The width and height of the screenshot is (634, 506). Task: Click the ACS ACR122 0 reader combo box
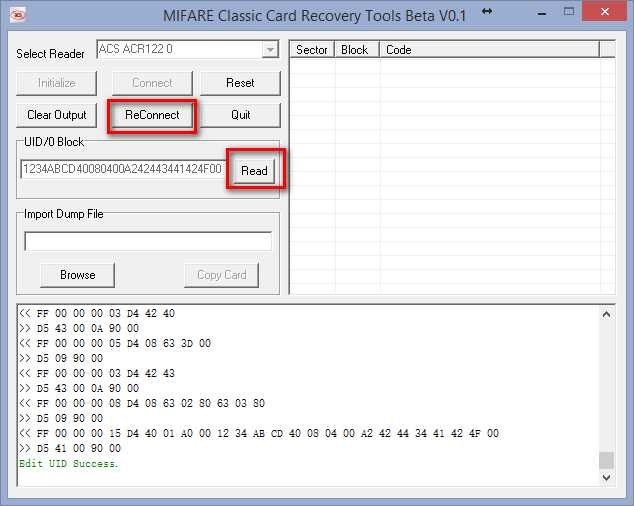[188, 50]
